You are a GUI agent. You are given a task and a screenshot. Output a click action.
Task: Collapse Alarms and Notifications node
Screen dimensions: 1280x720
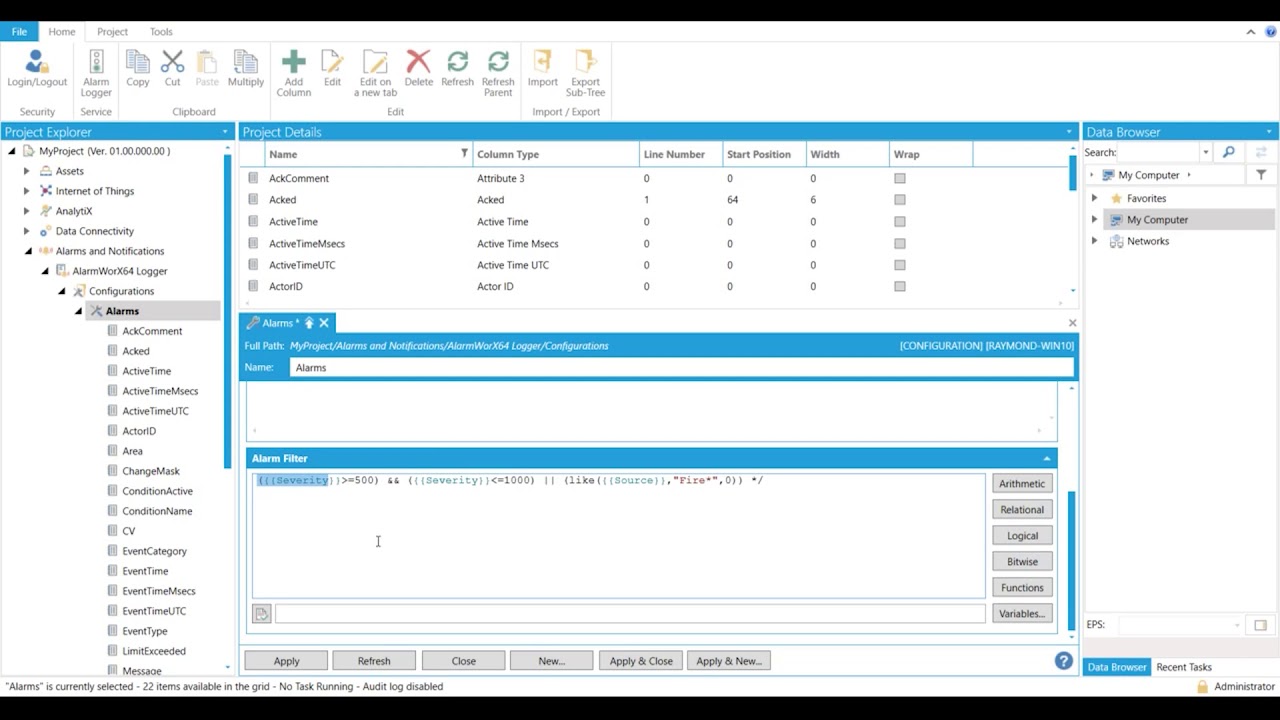tap(28, 251)
